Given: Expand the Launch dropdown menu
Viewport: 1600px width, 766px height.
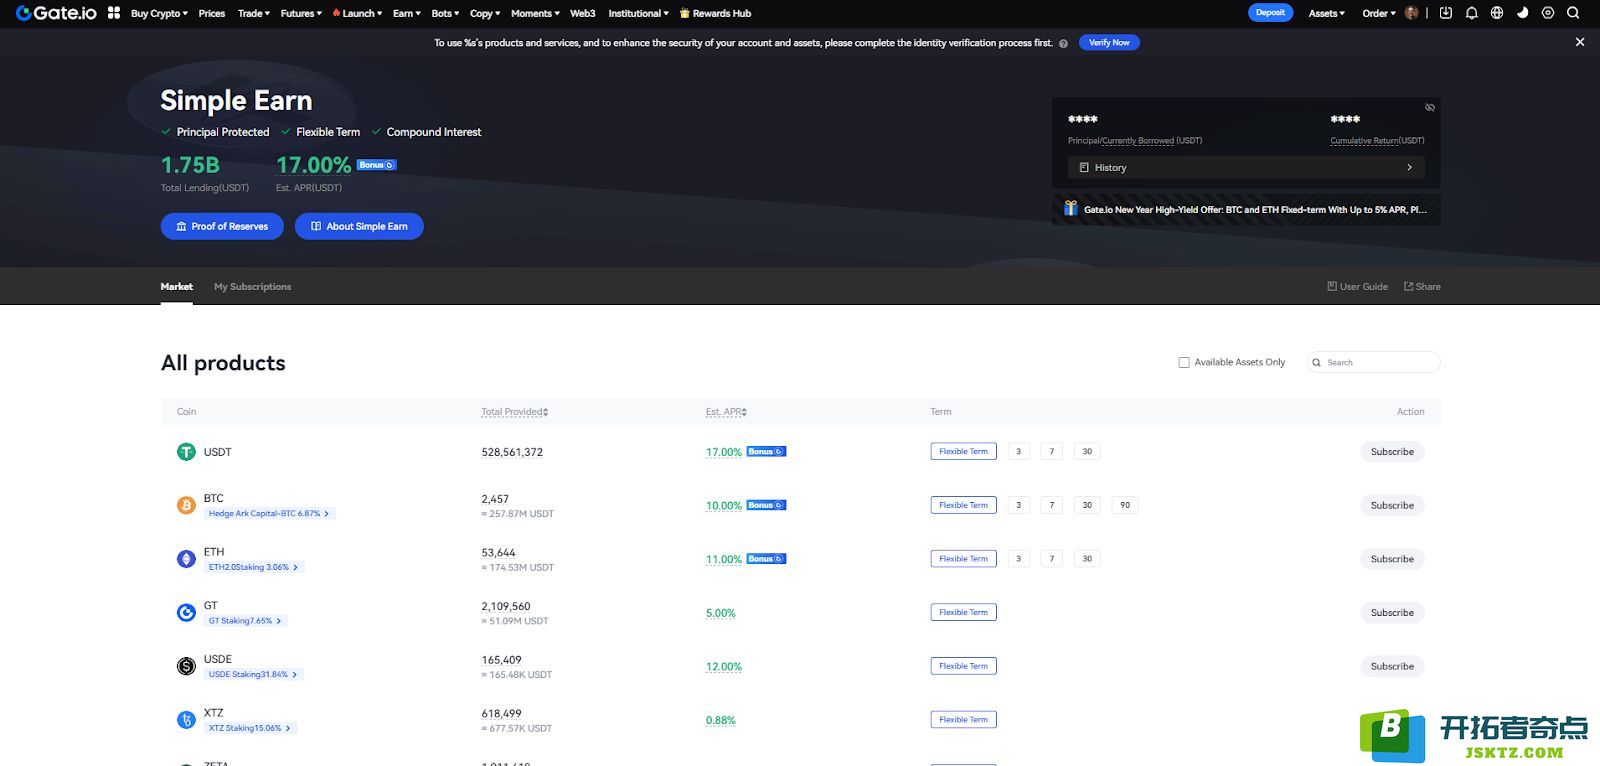Looking at the screenshot, I should click(357, 13).
